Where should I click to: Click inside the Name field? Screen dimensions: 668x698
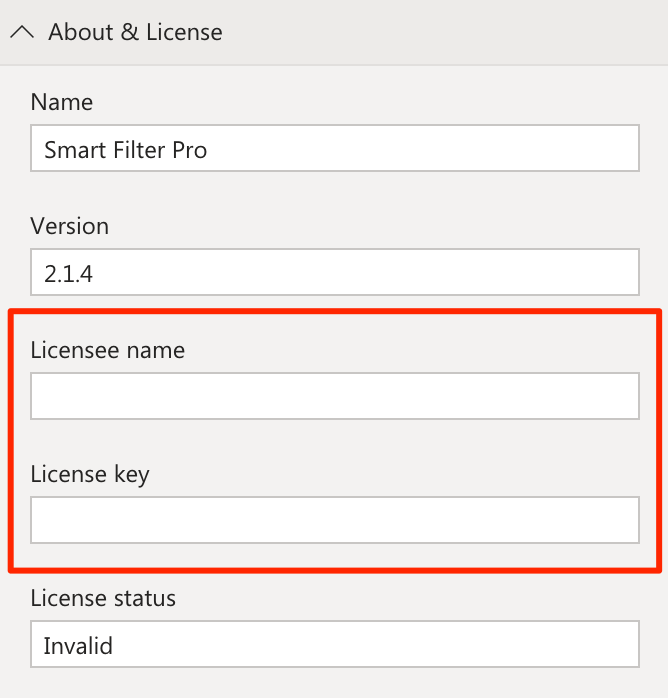(x=335, y=148)
